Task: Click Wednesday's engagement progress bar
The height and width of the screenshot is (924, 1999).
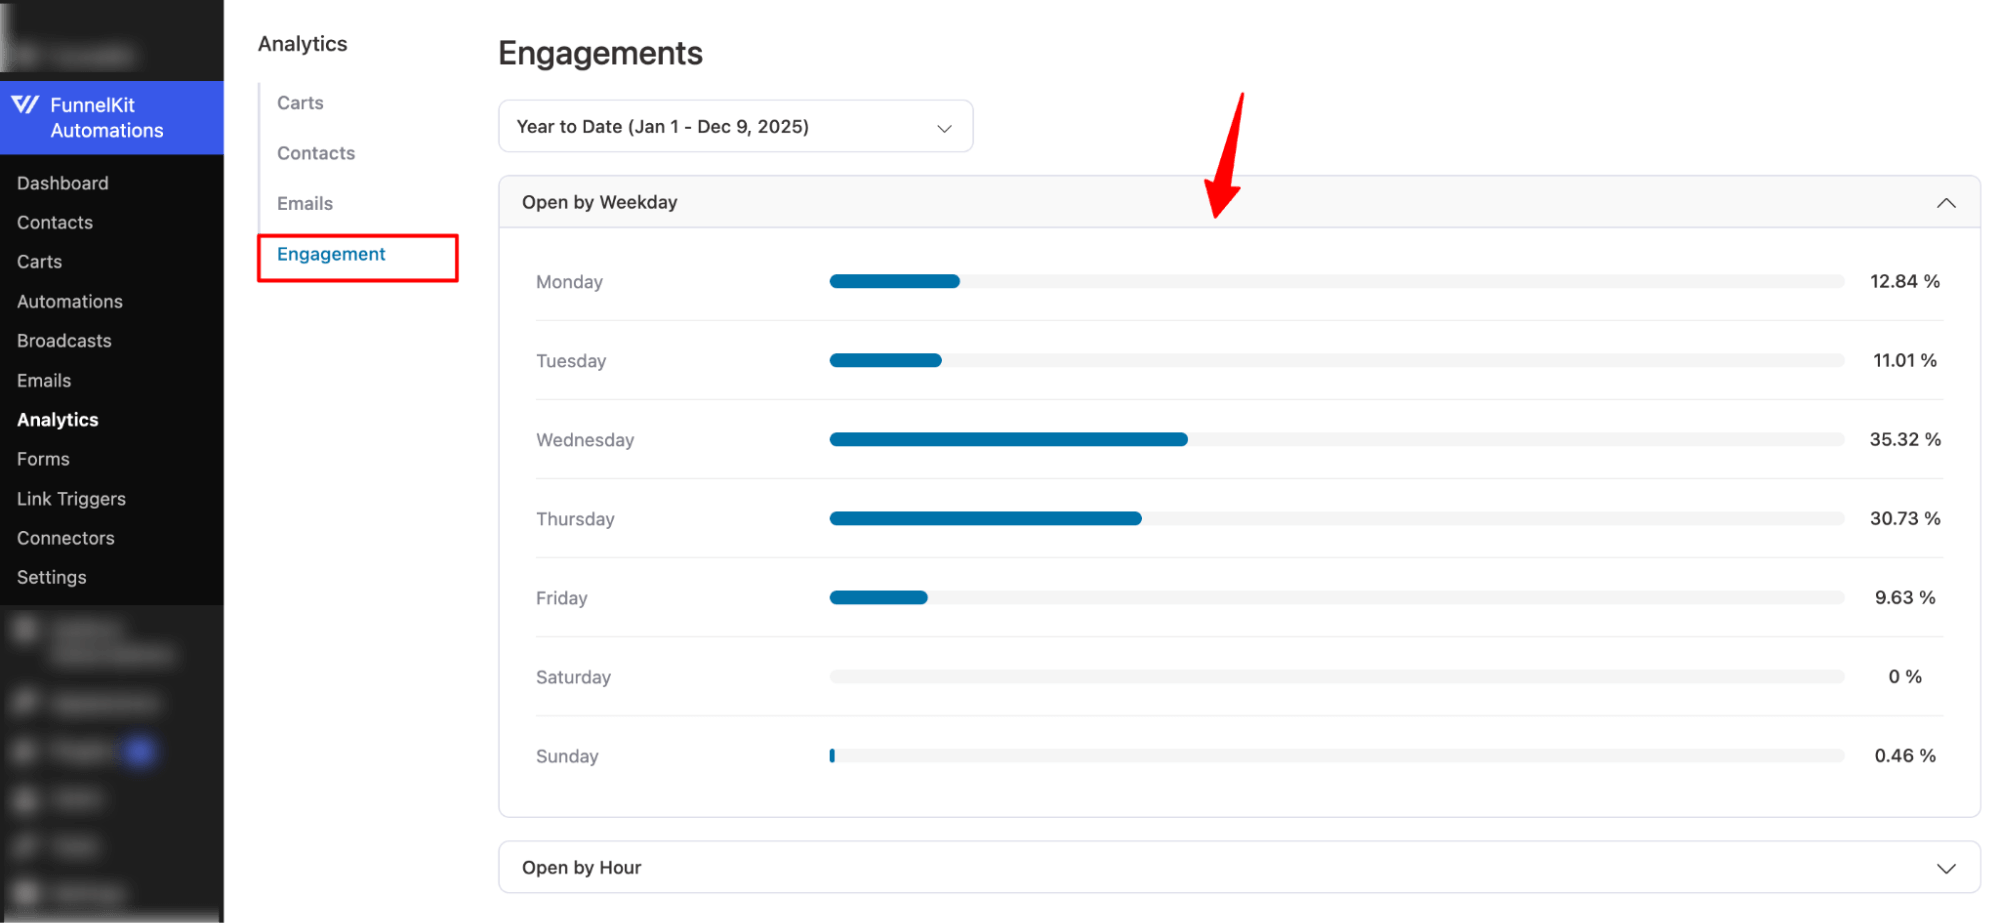Action: 1007,439
